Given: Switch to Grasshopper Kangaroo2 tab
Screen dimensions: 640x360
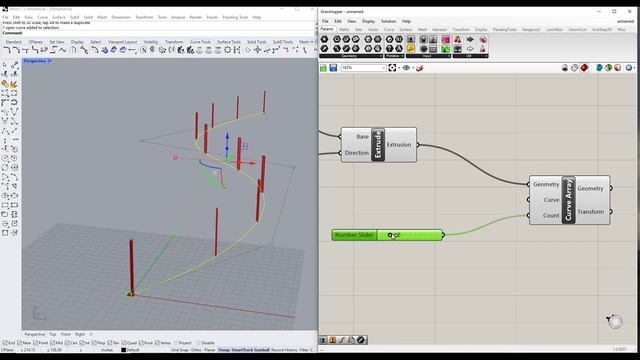Looking at the screenshot, I should pyautogui.click(x=531, y=30).
